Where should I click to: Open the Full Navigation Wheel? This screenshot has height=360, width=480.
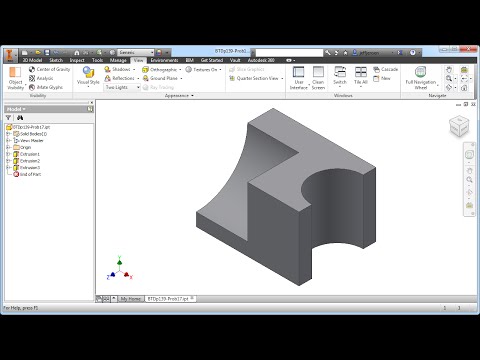pos(421,78)
